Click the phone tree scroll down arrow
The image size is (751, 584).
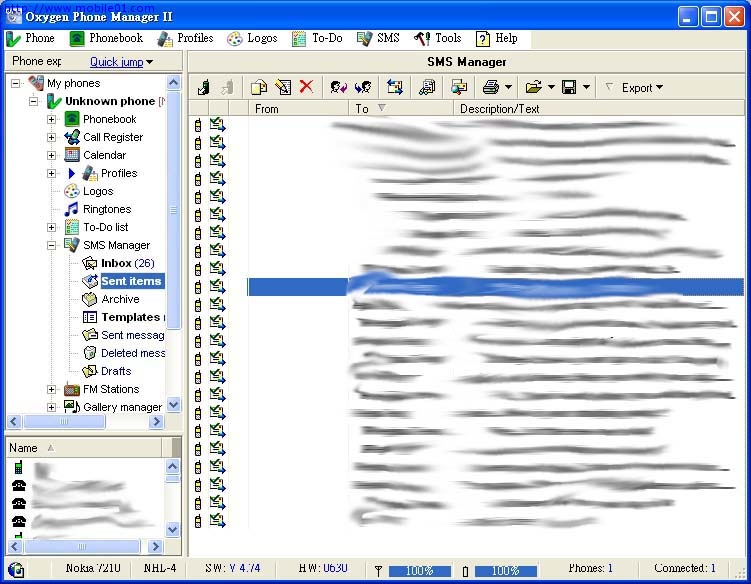point(173,405)
